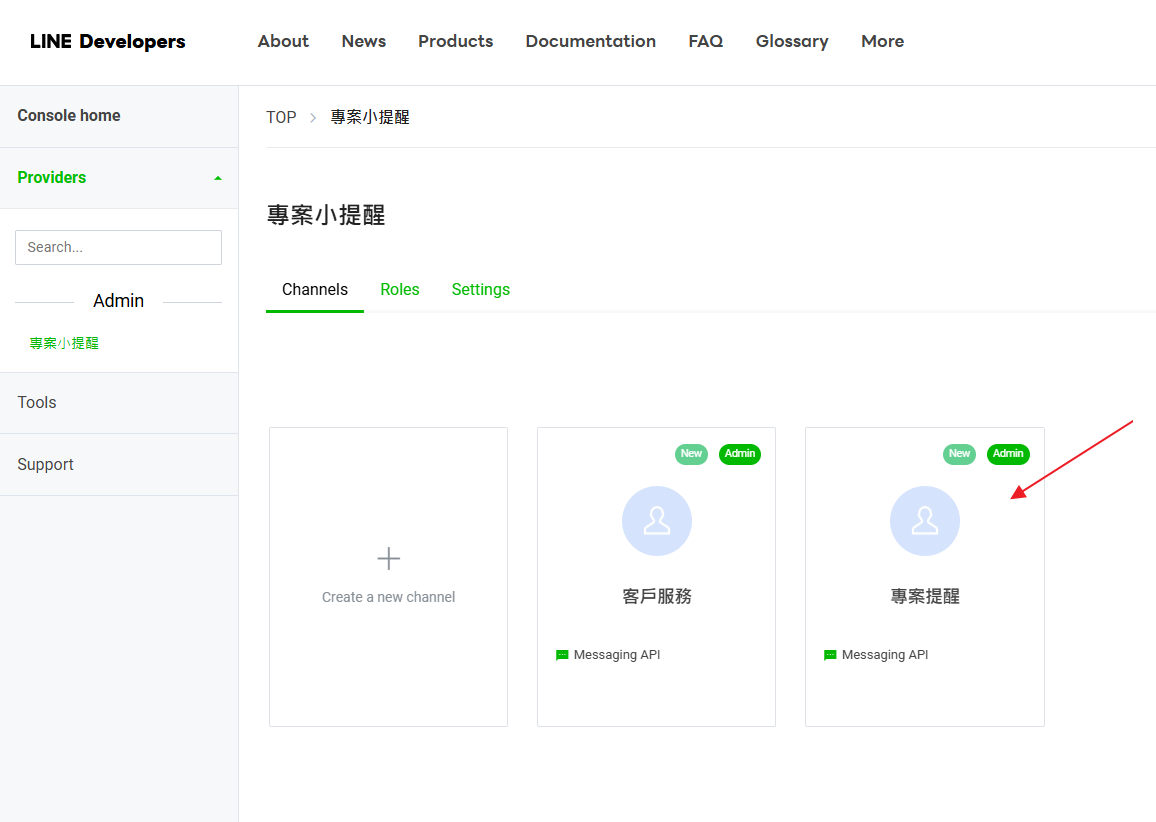Click the 專案提醒 channel avatar icon
Screen dimensions: 1156x822
click(925, 520)
